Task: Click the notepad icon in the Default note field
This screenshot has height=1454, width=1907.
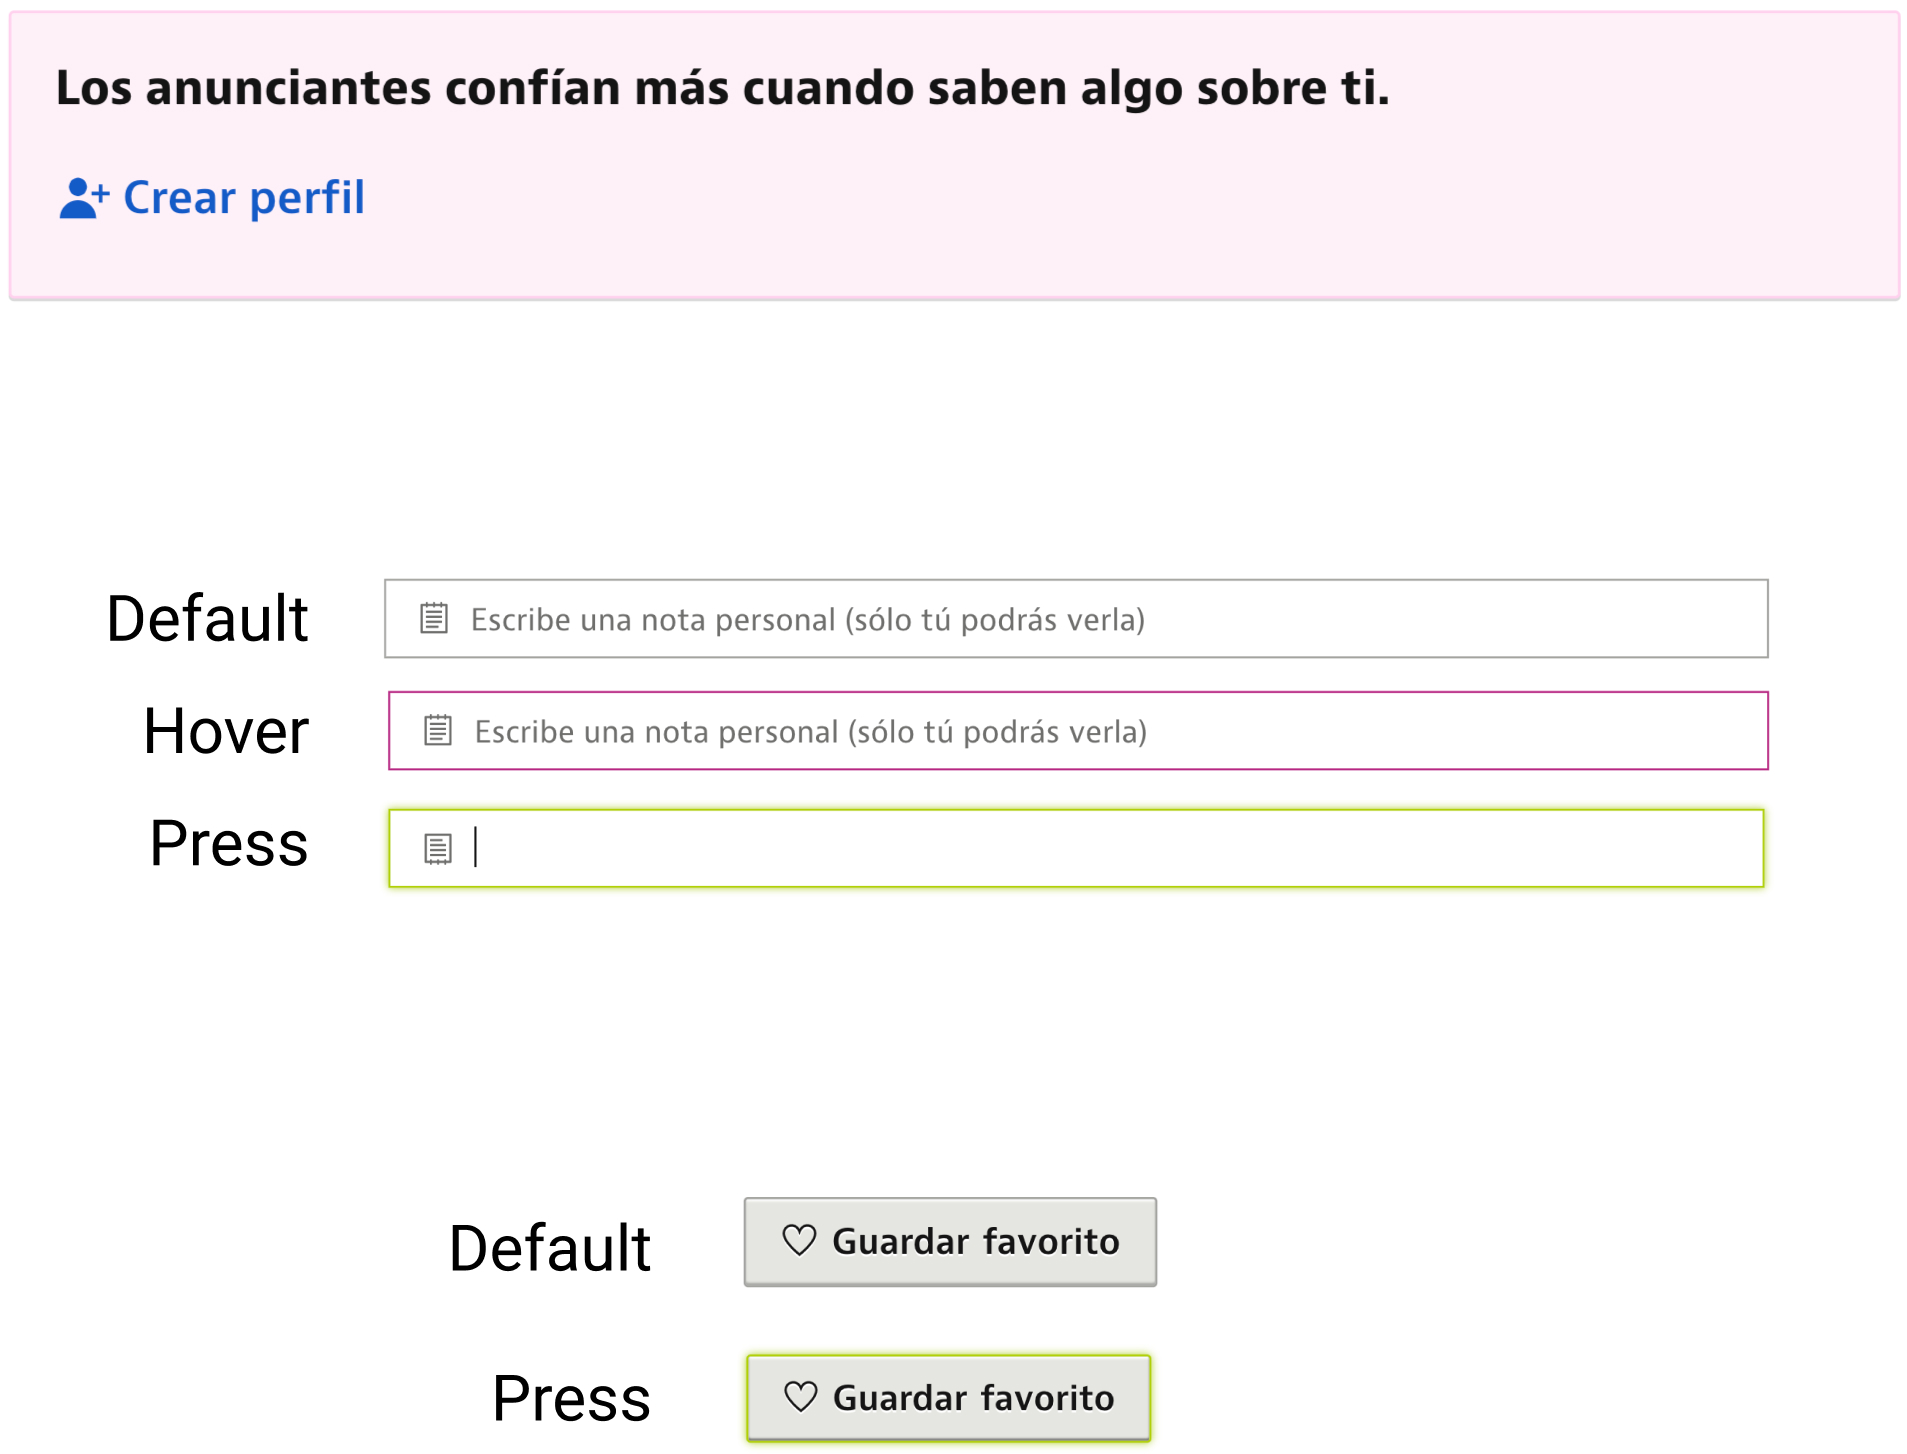Action: [x=434, y=618]
